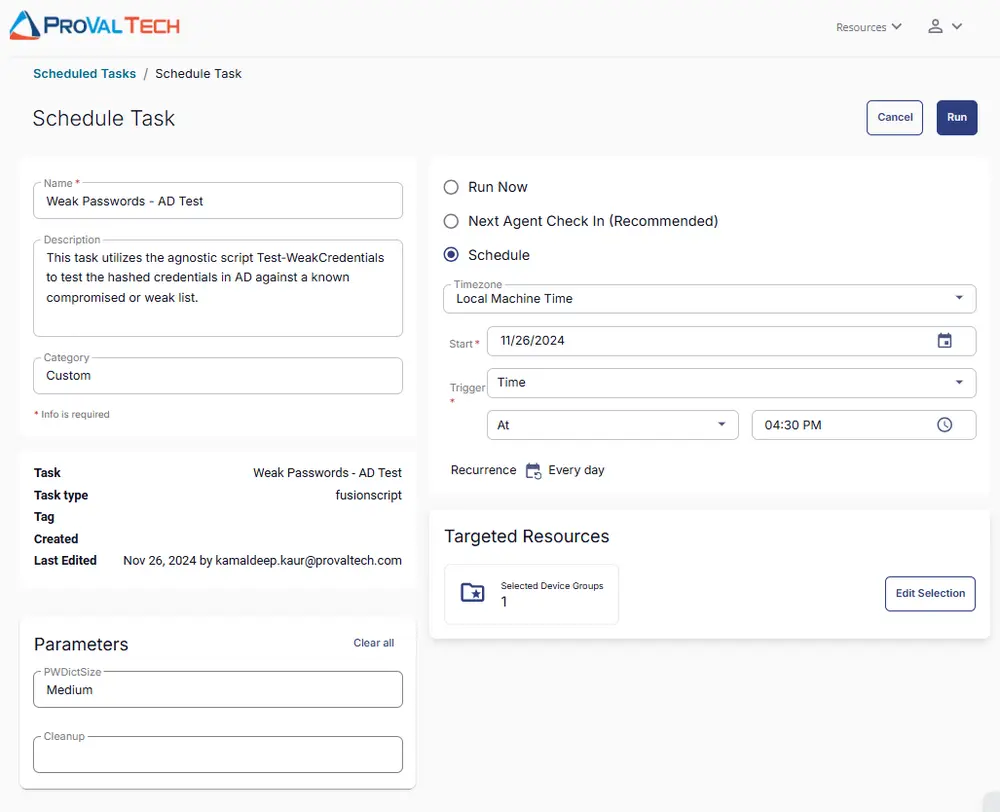Click the Weak Passwords - AD Test task value

[x=327, y=473]
